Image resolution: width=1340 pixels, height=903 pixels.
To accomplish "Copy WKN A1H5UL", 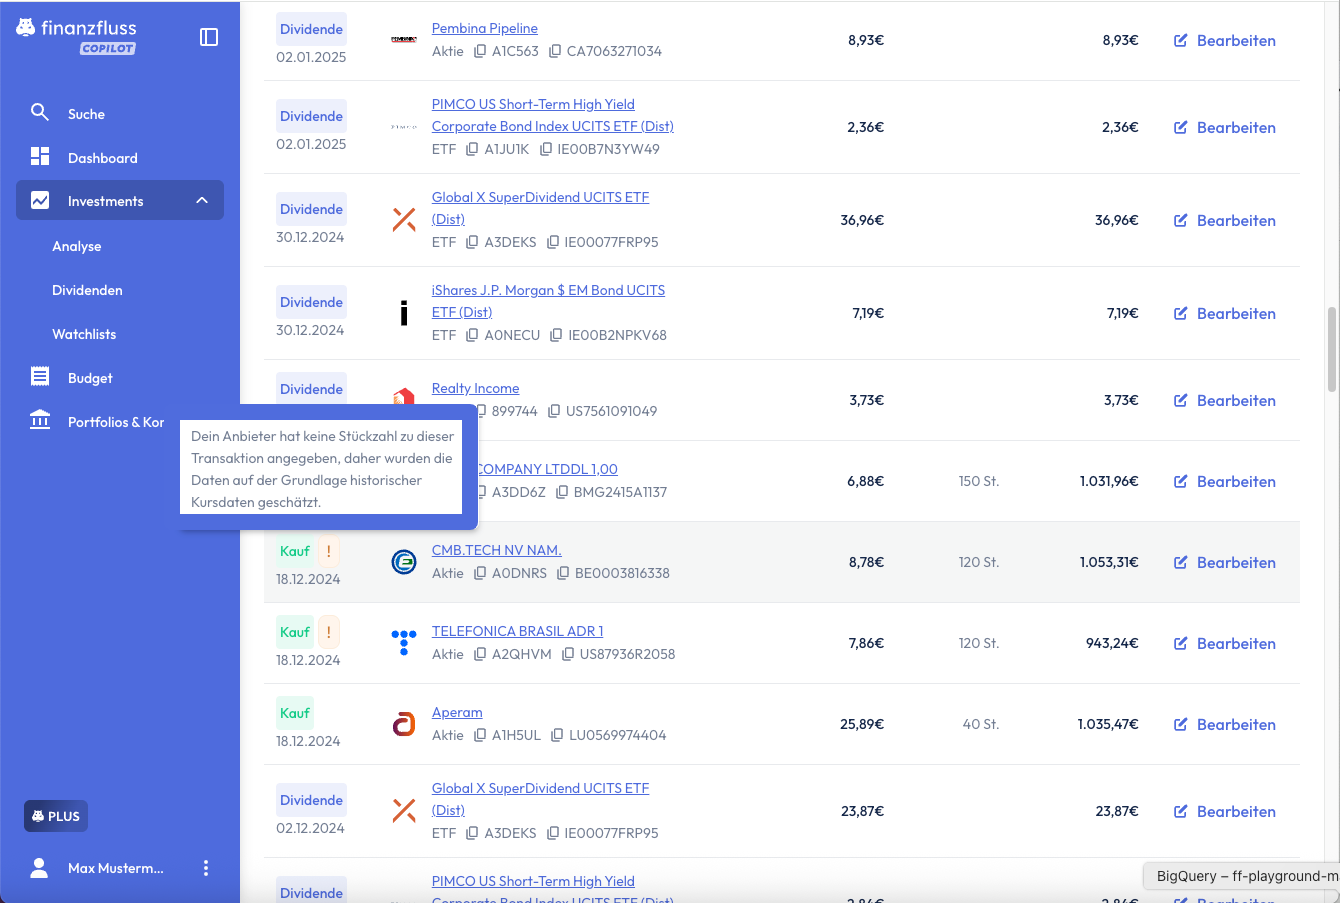I will pos(480,735).
